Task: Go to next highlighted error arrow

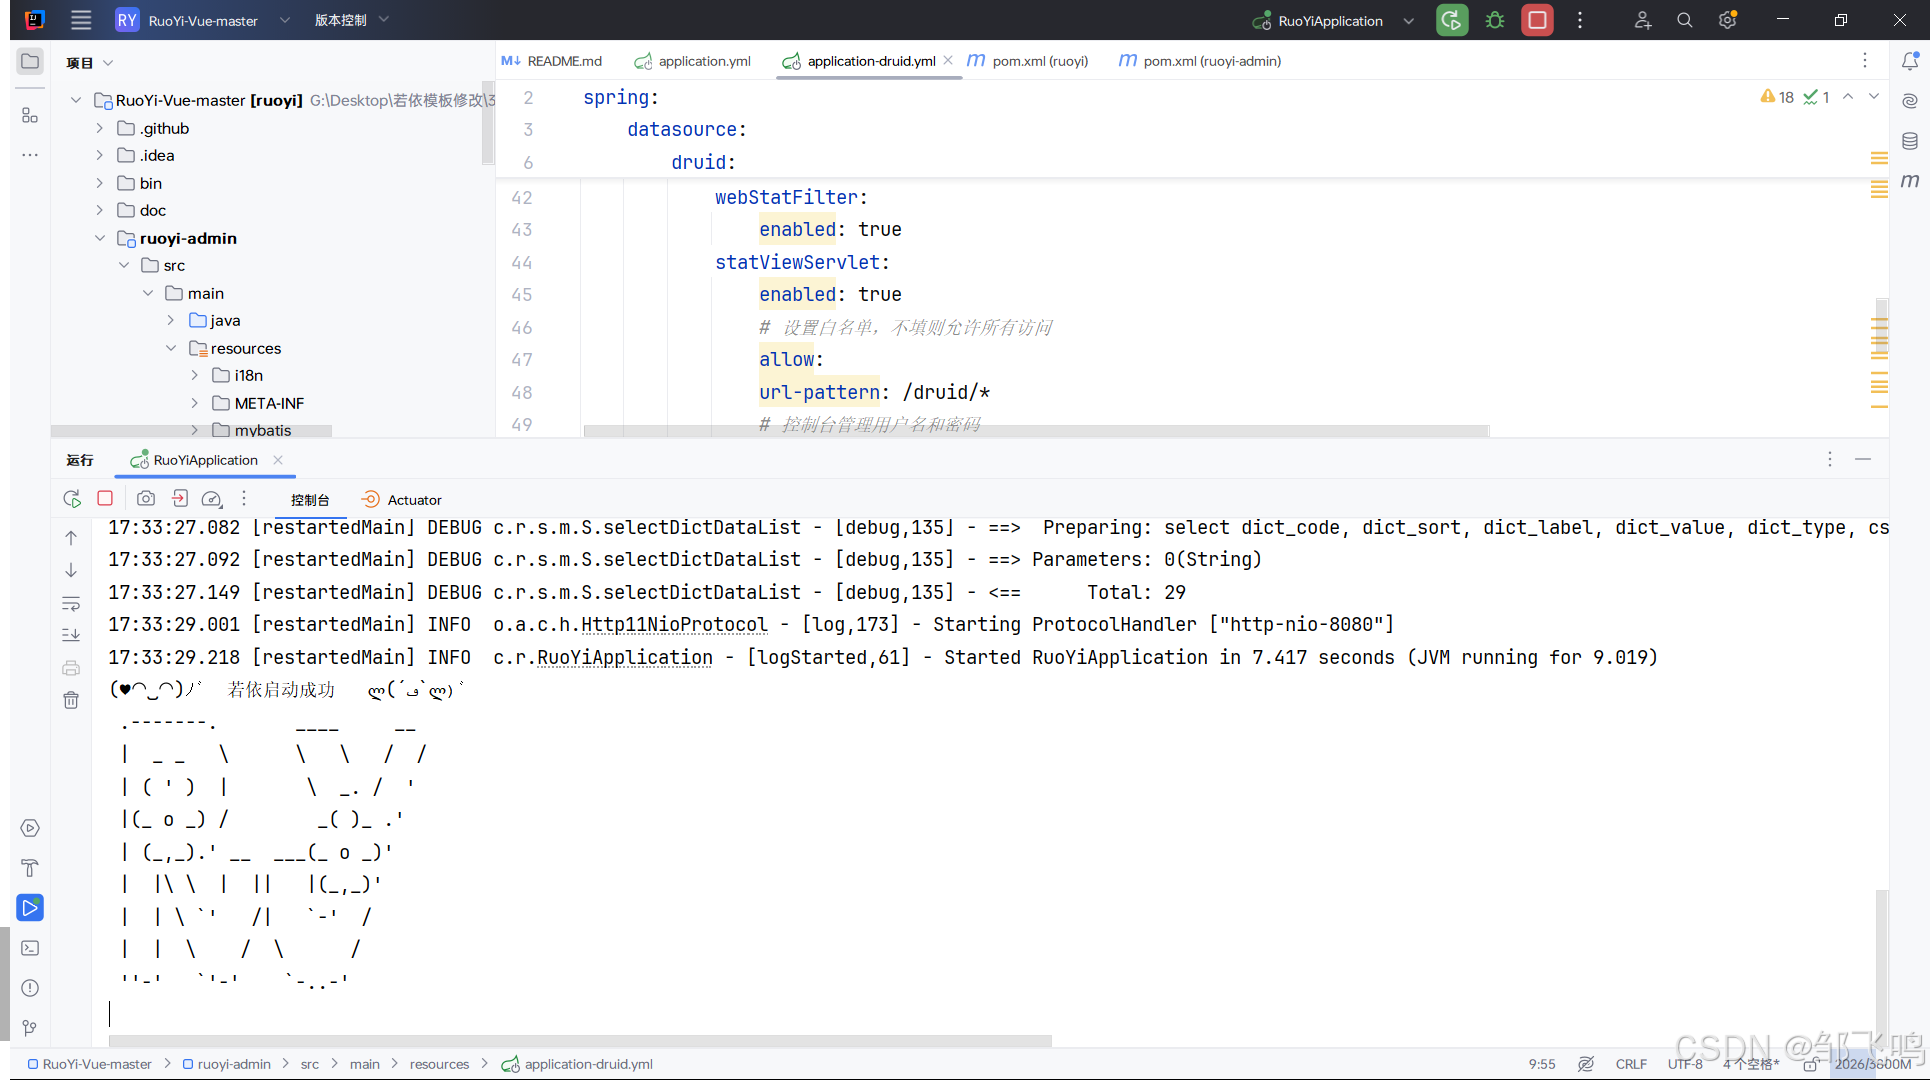Action: click(1874, 97)
